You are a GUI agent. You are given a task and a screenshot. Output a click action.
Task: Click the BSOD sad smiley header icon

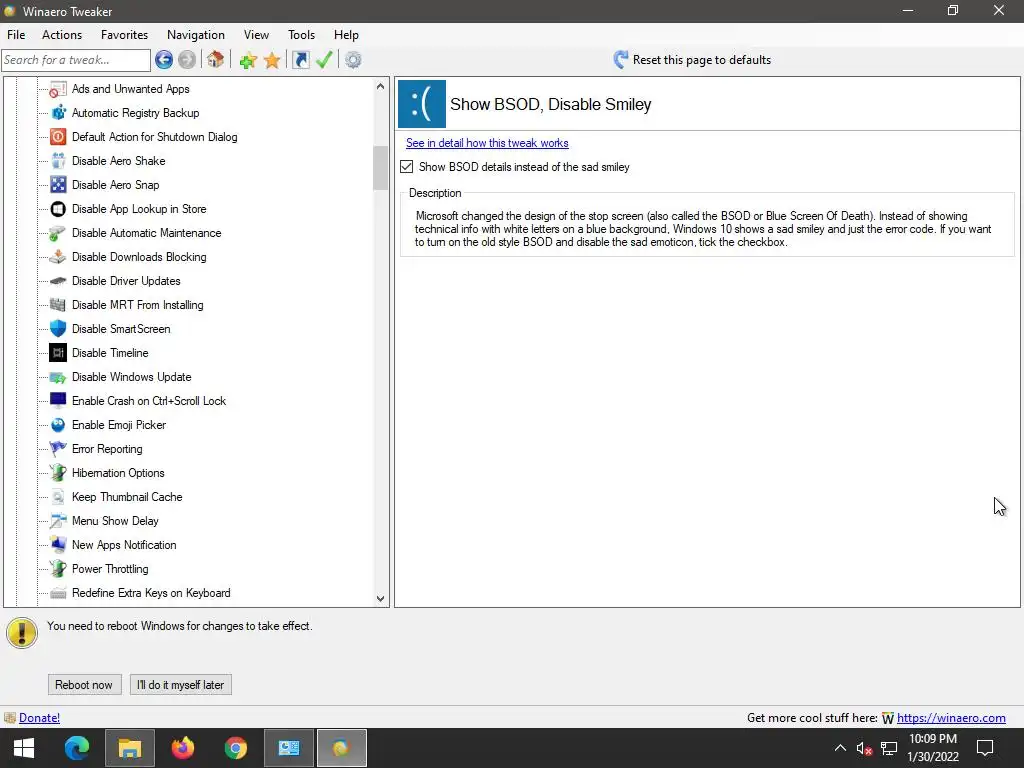coord(422,104)
